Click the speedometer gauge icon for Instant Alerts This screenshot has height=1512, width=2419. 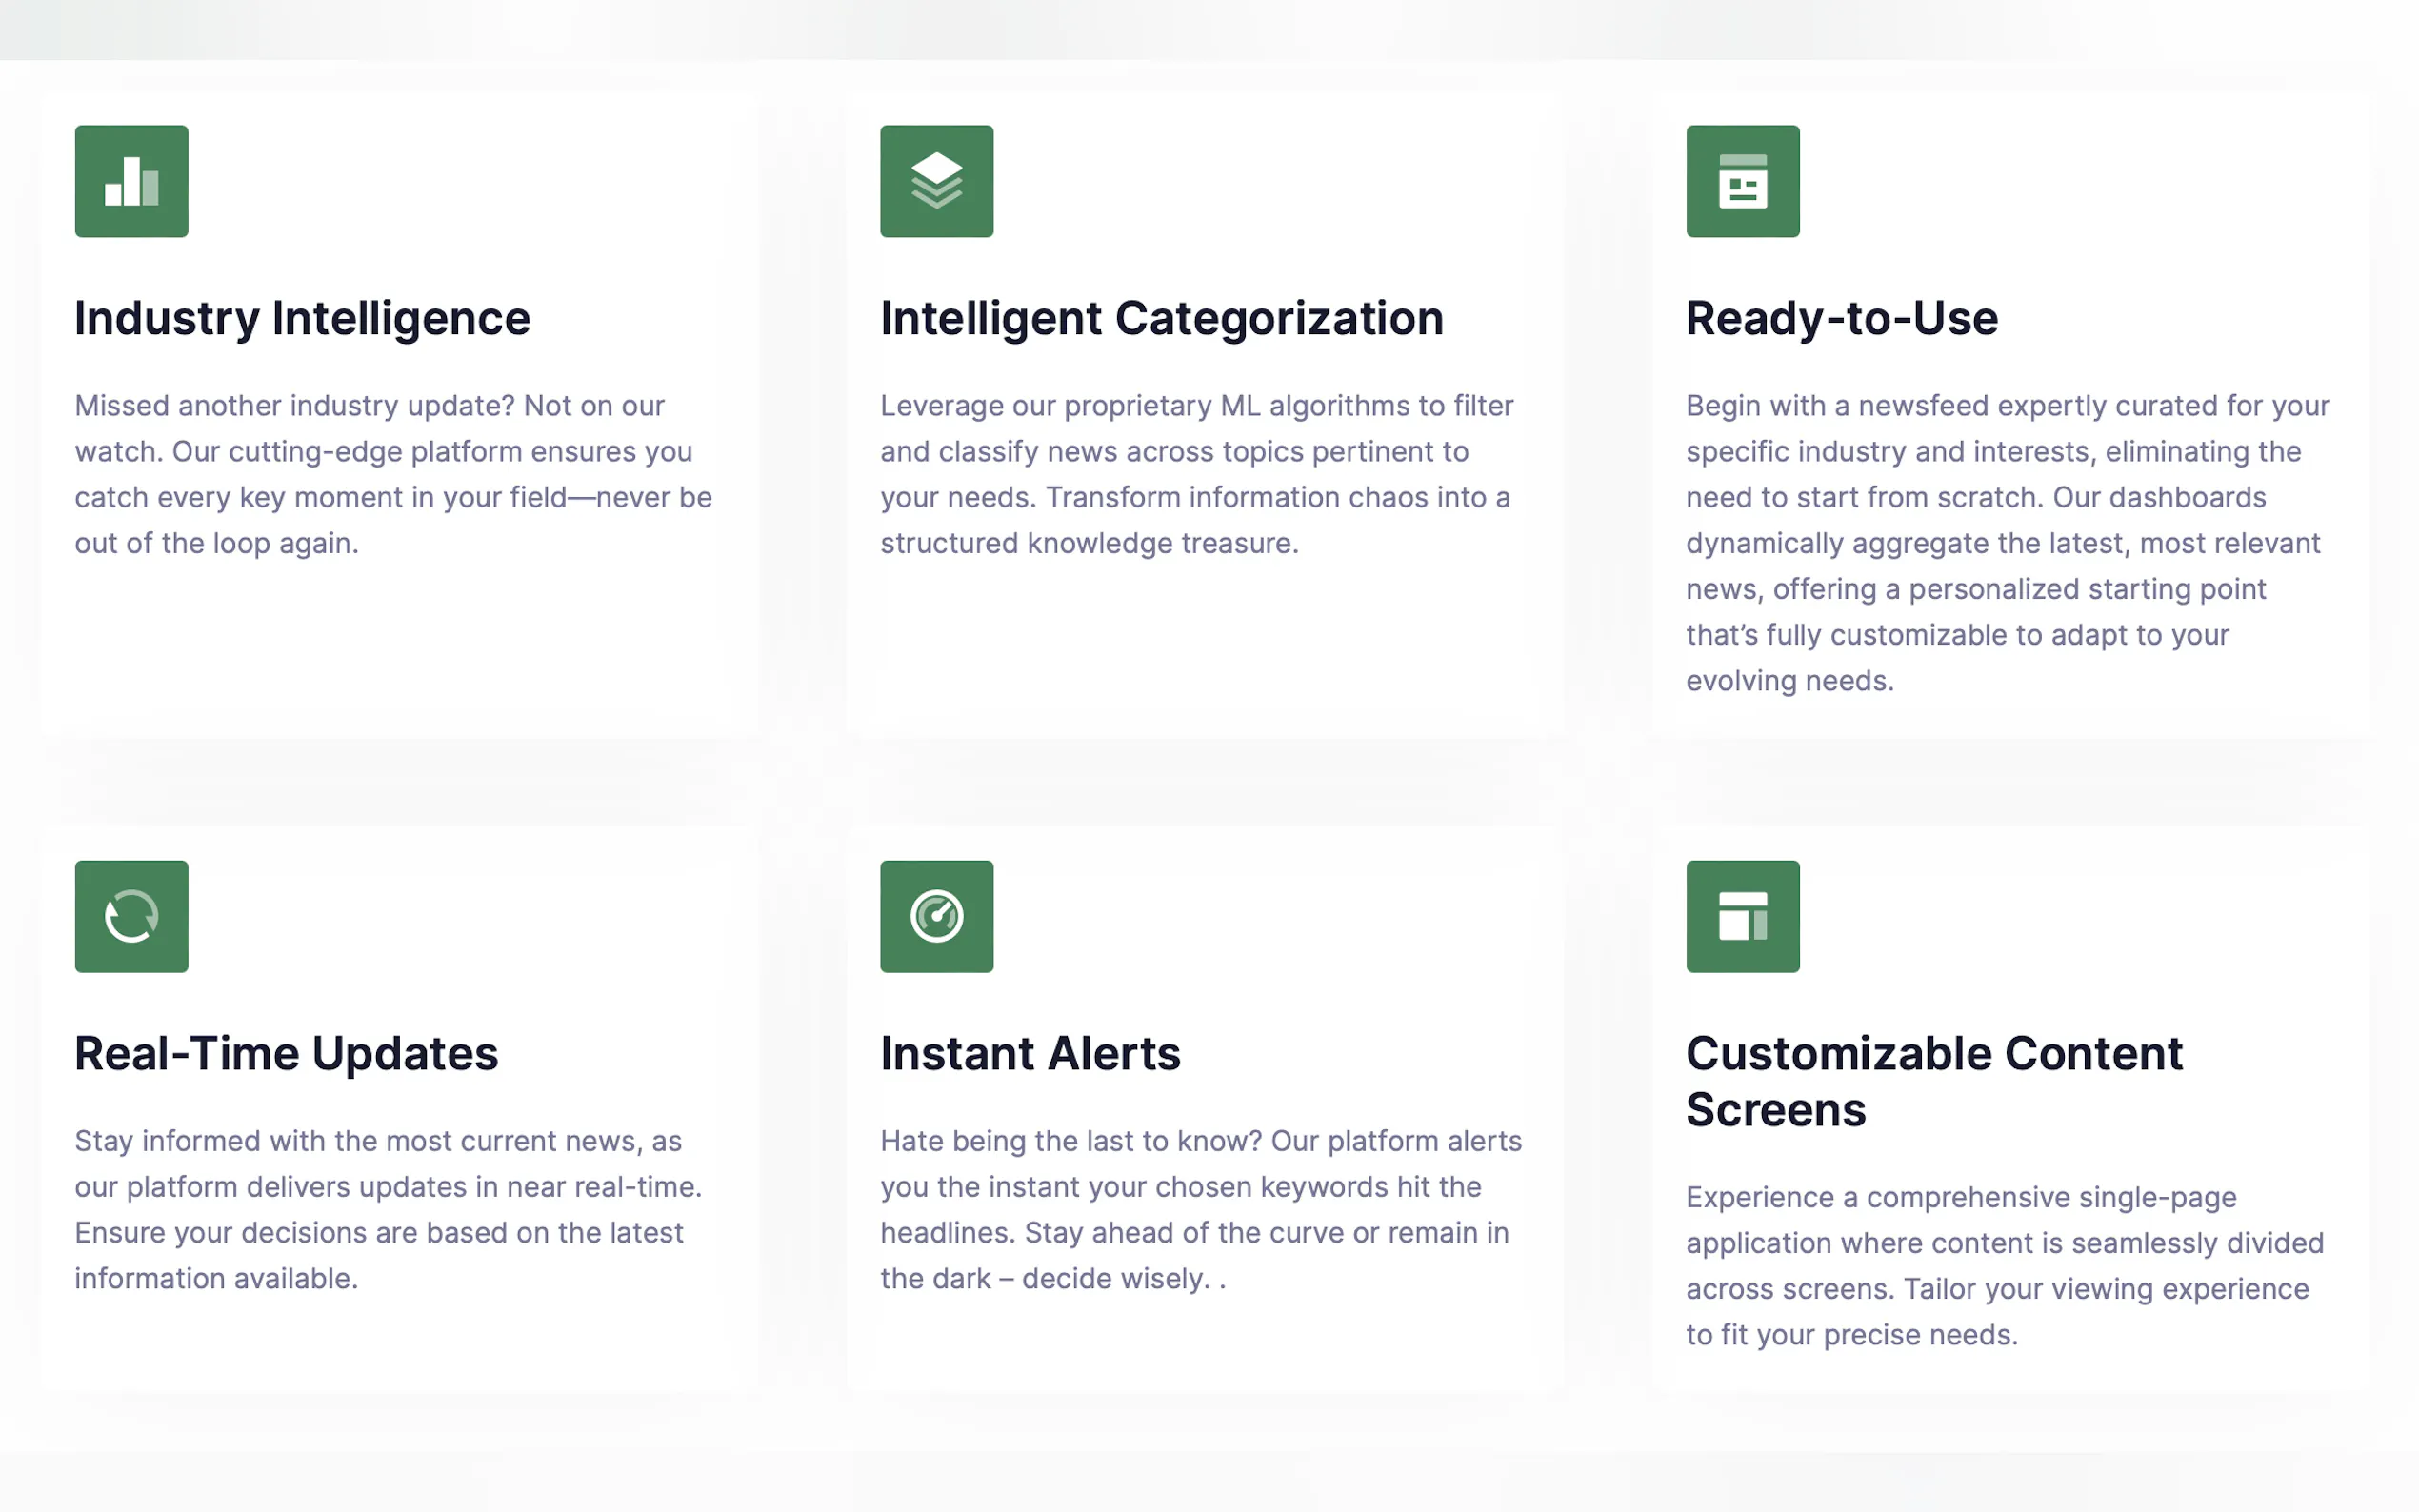tap(936, 916)
